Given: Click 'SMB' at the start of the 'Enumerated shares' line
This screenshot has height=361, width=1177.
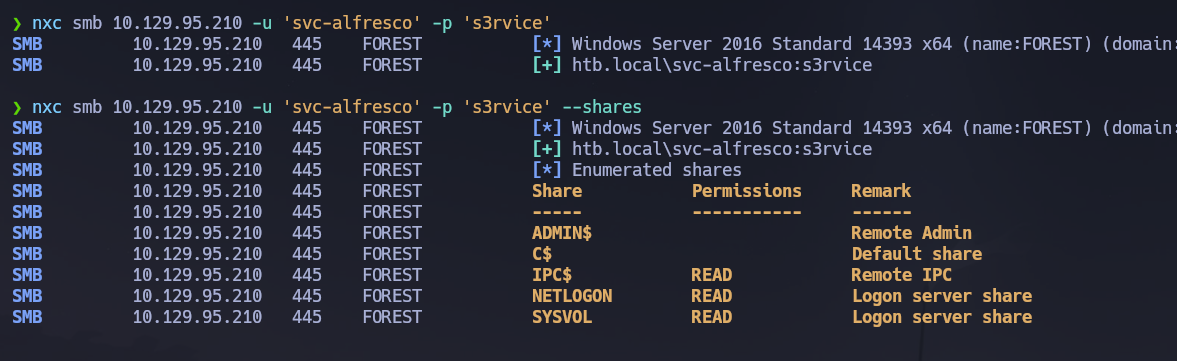Looking at the screenshot, I should 27,170.
